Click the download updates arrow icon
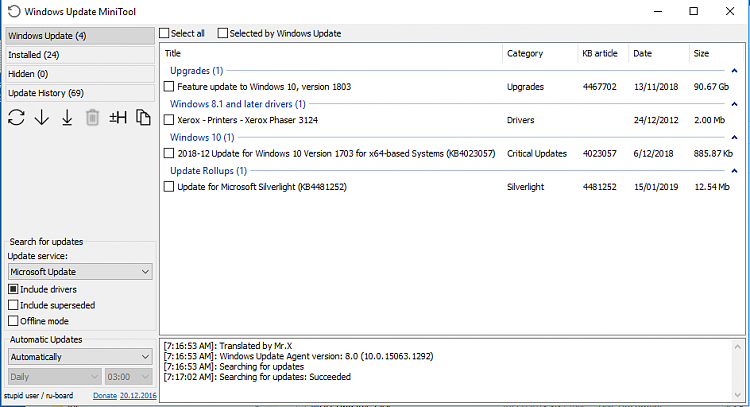Image resolution: width=750 pixels, height=407 pixels. point(42,117)
